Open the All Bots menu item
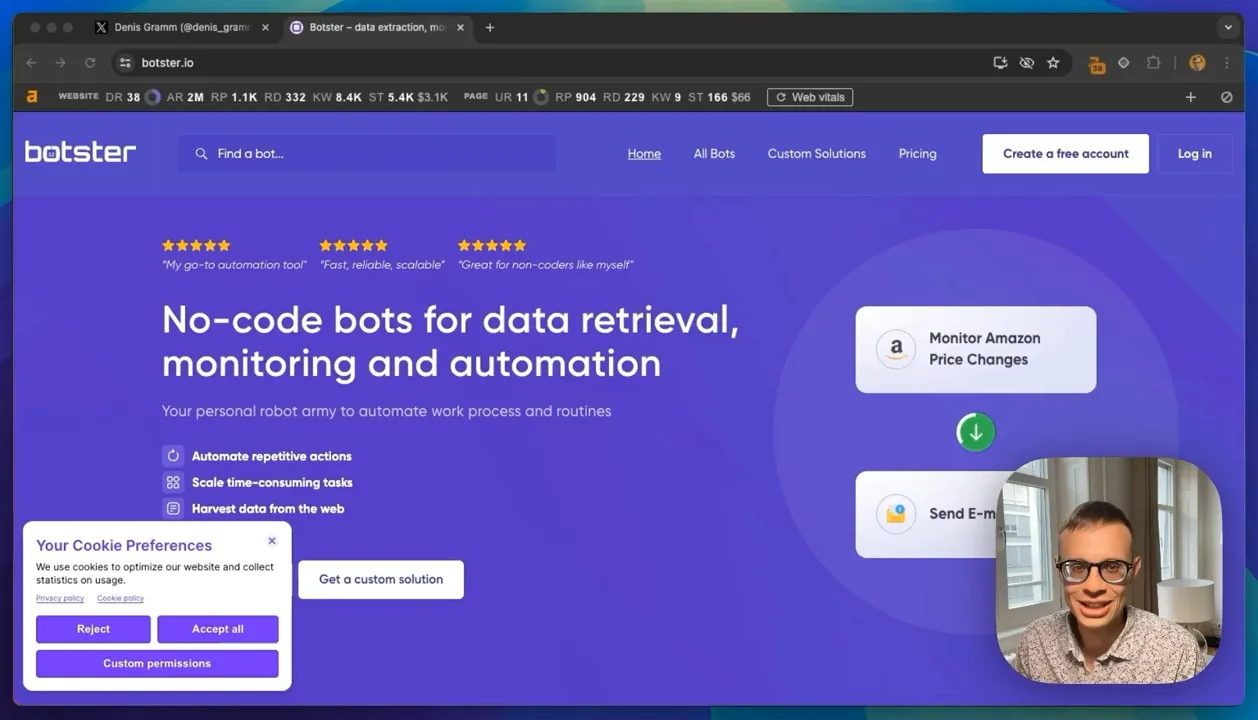This screenshot has height=720, width=1258. point(714,154)
